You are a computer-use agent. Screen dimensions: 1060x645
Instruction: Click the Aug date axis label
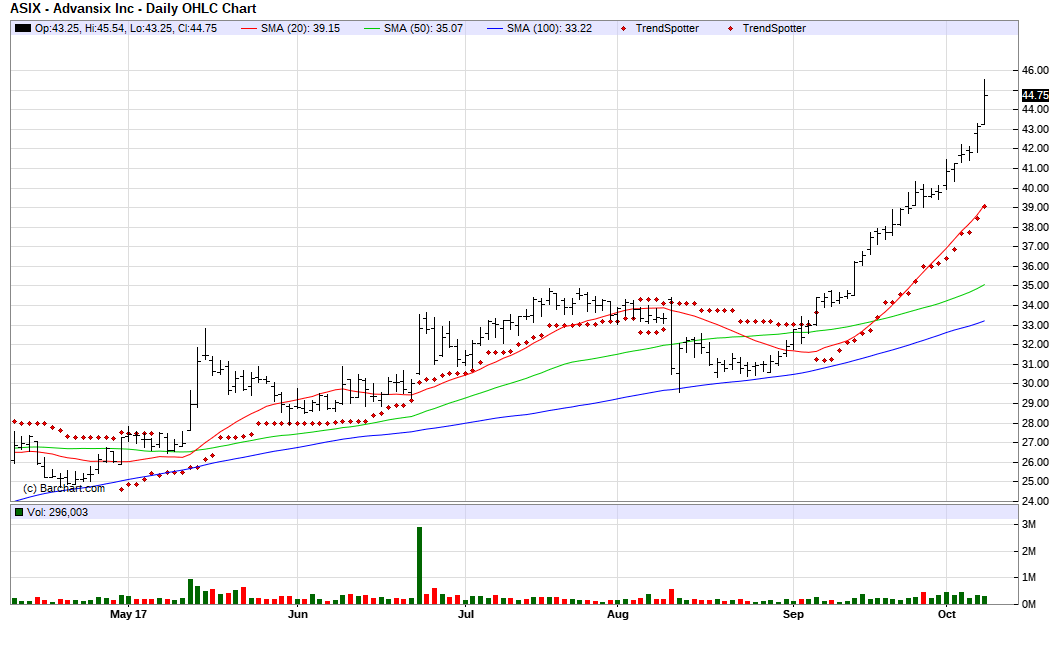[618, 614]
